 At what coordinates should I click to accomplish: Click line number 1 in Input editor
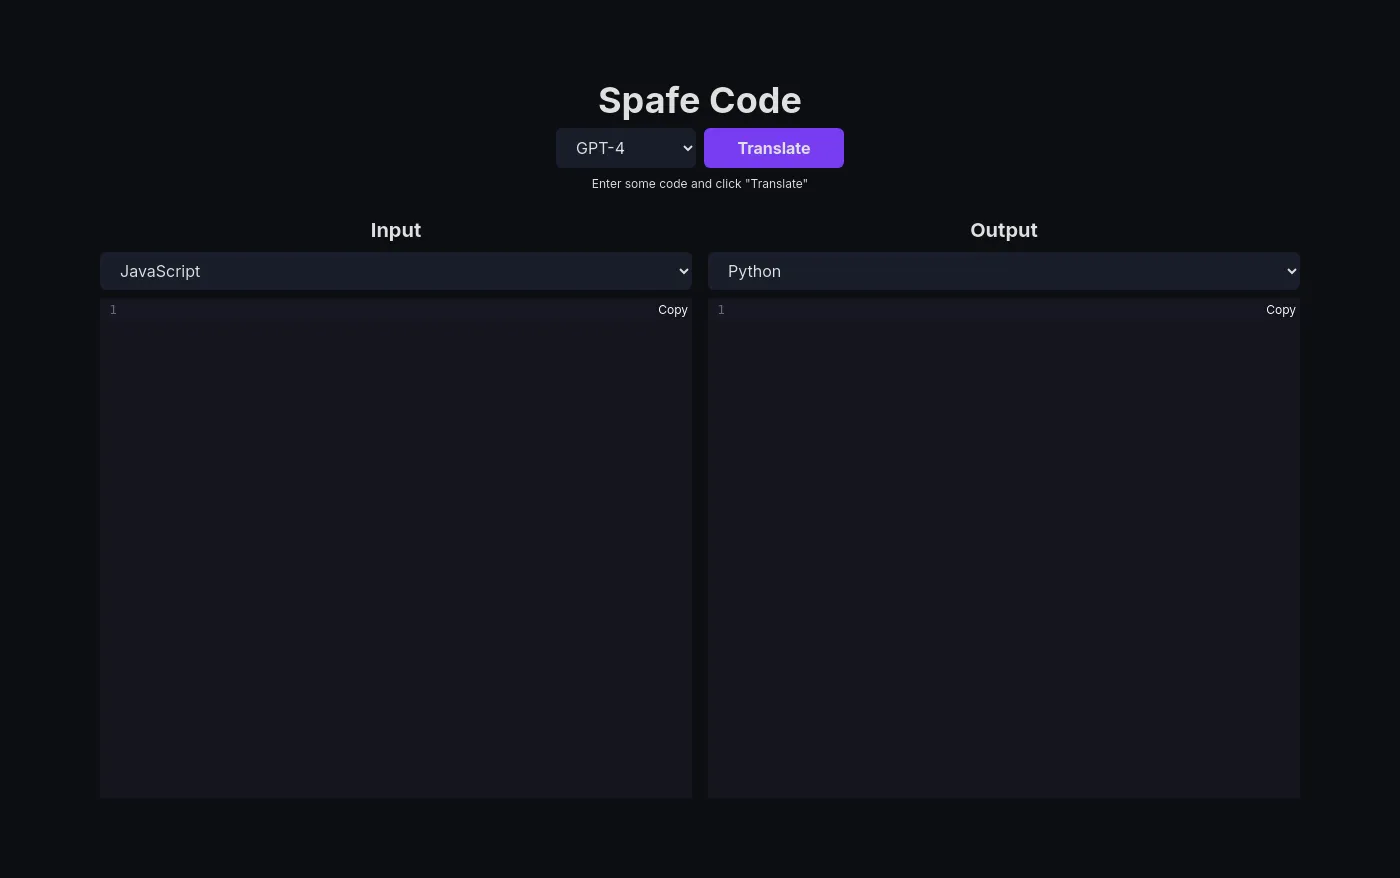pyautogui.click(x=113, y=310)
